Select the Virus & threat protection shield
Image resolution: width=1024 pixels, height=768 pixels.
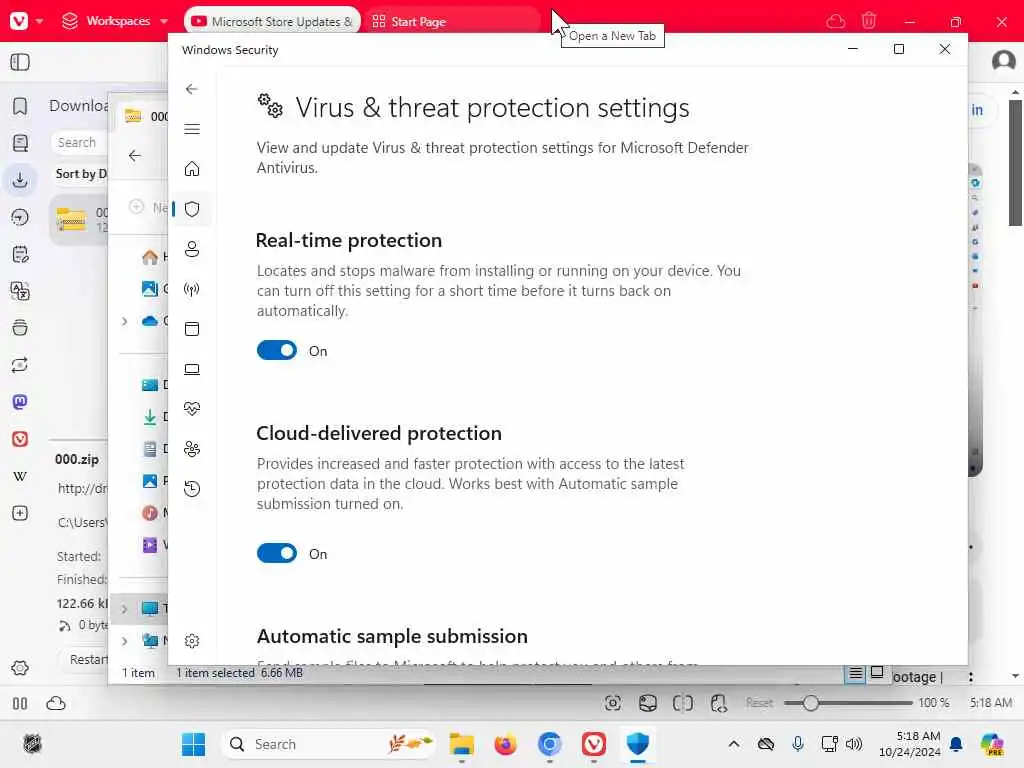pyautogui.click(x=191, y=209)
